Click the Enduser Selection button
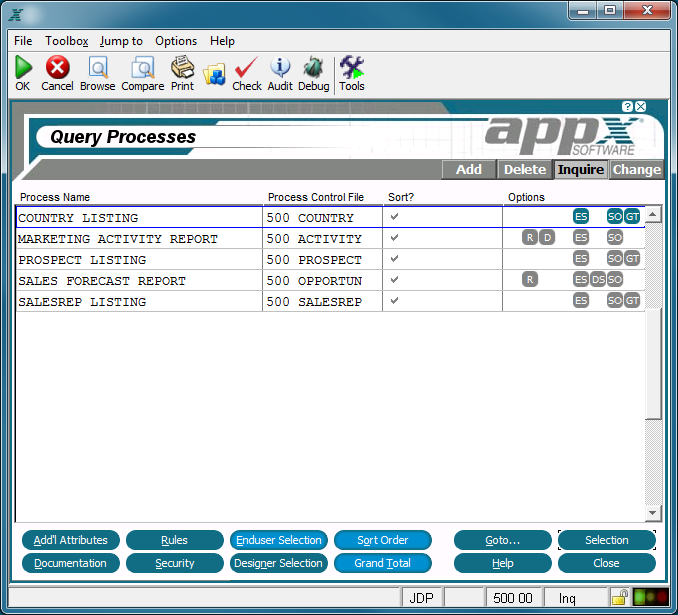The width and height of the screenshot is (678, 615). coord(279,540)
